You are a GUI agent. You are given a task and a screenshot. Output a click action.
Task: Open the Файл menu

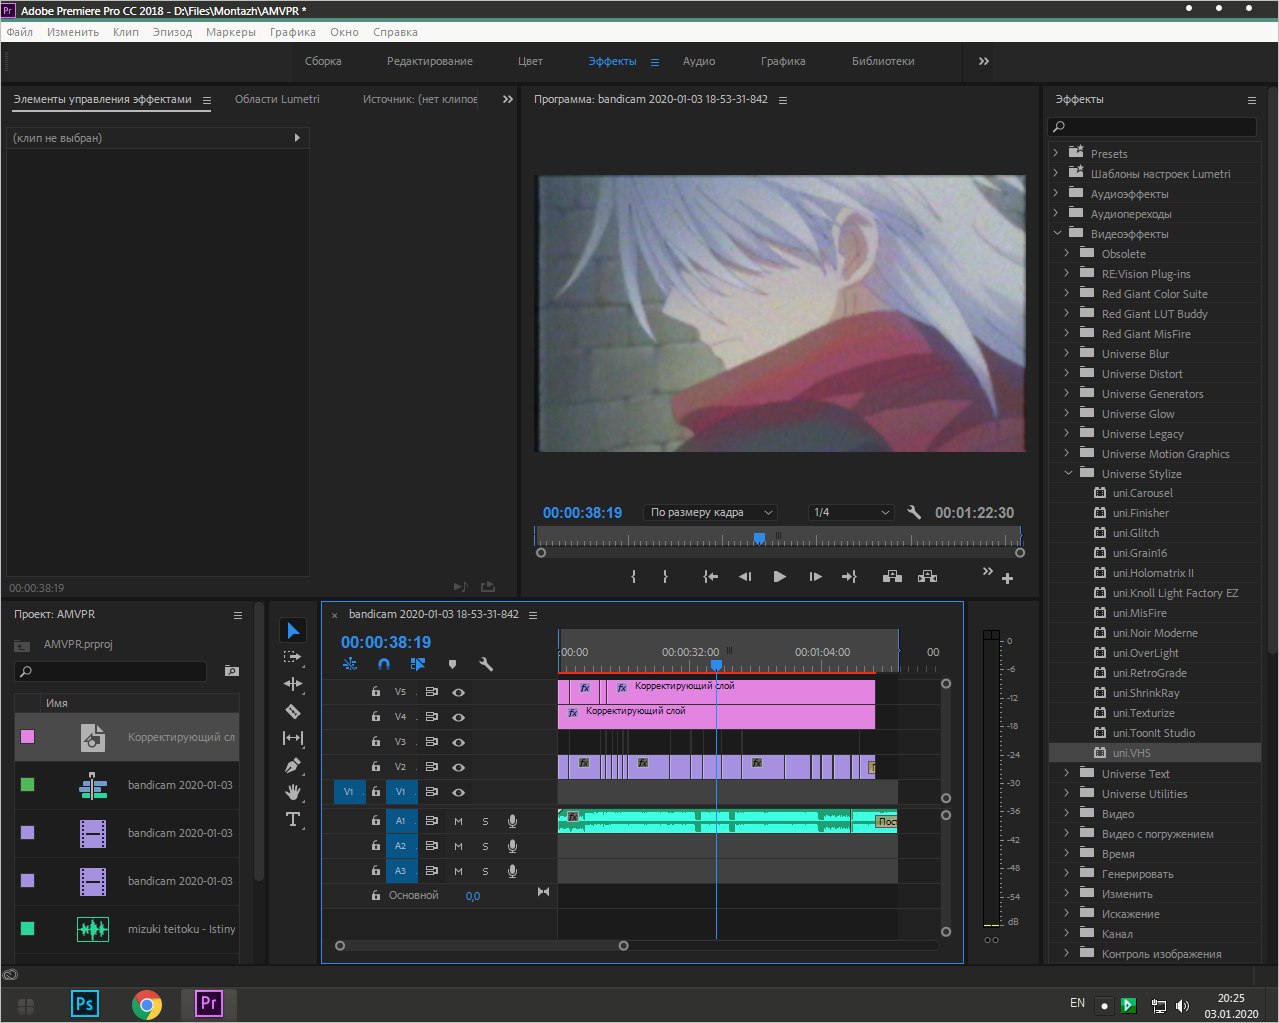click(x=20, y=32)
